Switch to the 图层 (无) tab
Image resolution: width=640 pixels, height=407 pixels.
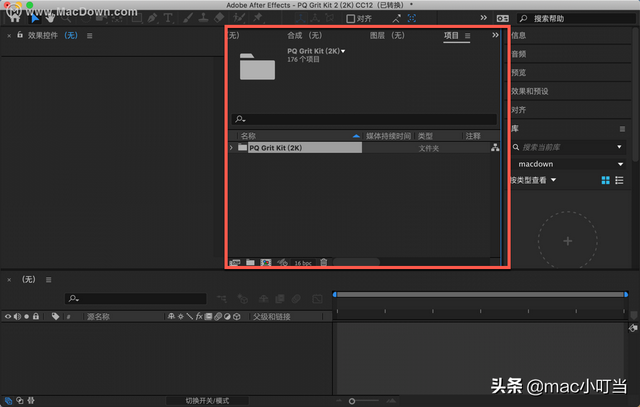click(387, 36)
